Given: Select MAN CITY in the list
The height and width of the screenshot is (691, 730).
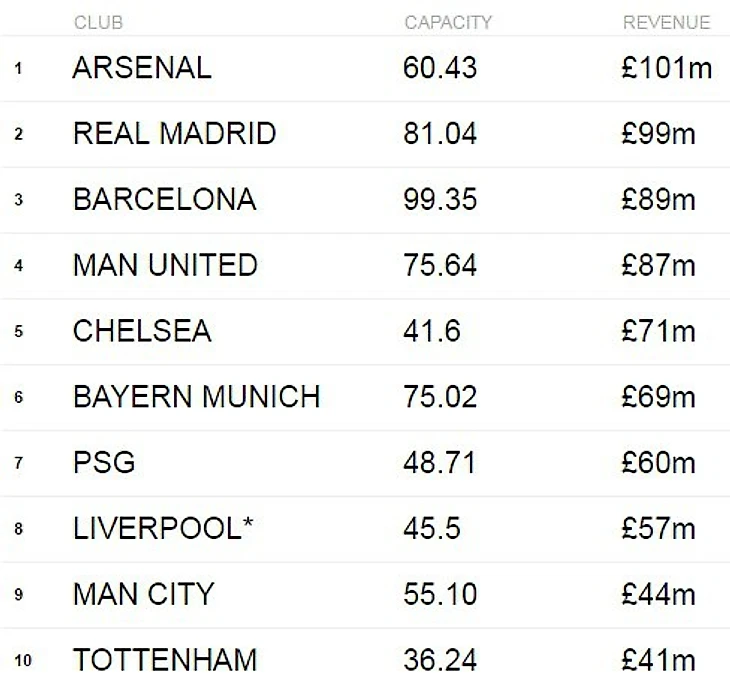Looking at the screenshot, I should (143, 595).
